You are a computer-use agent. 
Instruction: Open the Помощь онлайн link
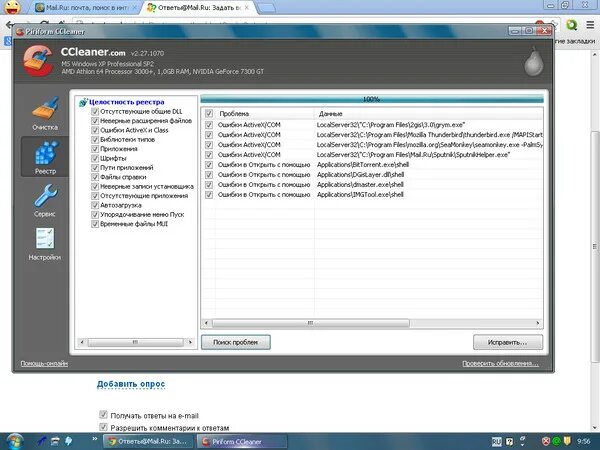(x=44, y=364)
